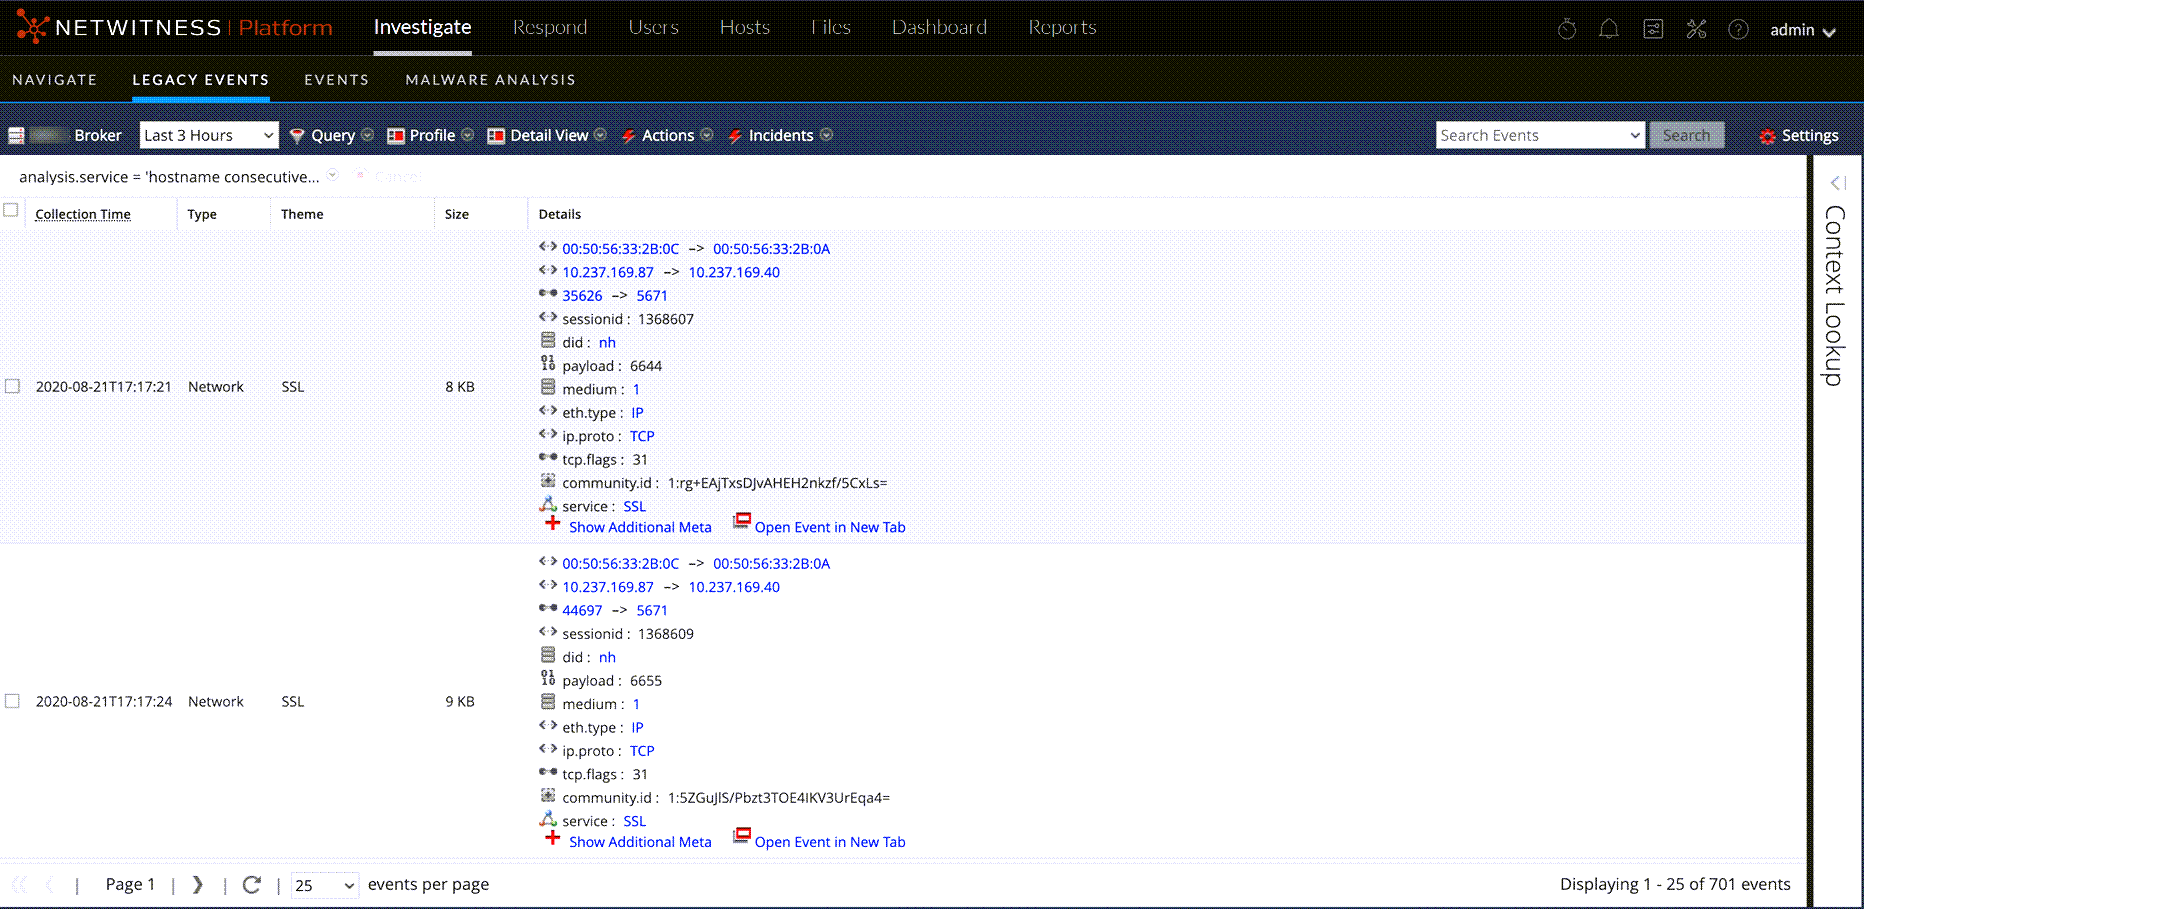Expand the admin user menu
Viewport: 2166px width, 909px height.
[1802, 30]
